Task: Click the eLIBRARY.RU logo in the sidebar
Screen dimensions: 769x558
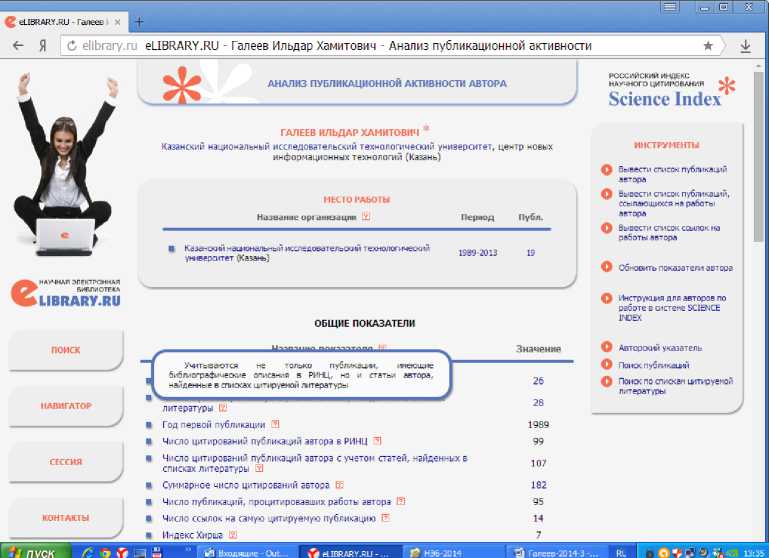Action: tap(65, 293)
